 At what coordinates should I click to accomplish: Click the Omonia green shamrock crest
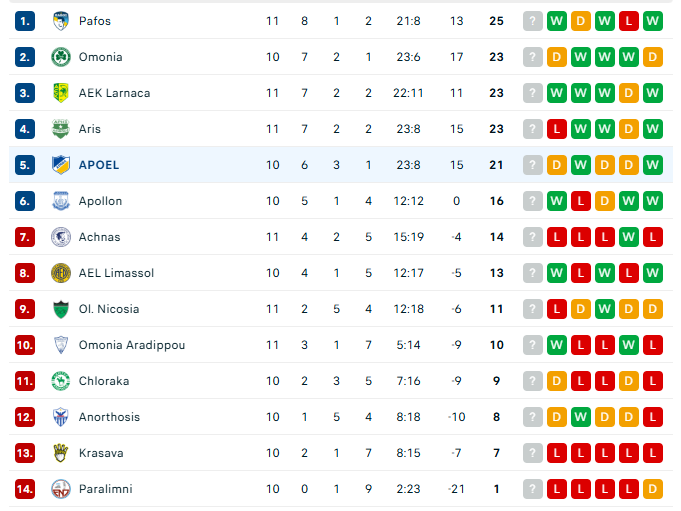(61, 57)
